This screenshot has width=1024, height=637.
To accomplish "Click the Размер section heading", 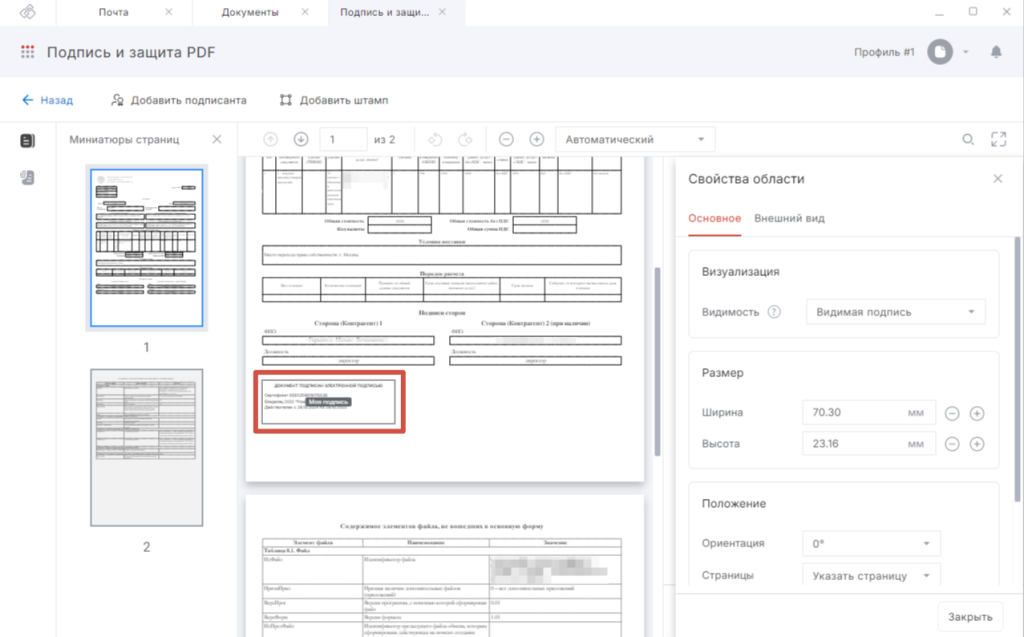I will click(x=723, y=373).
